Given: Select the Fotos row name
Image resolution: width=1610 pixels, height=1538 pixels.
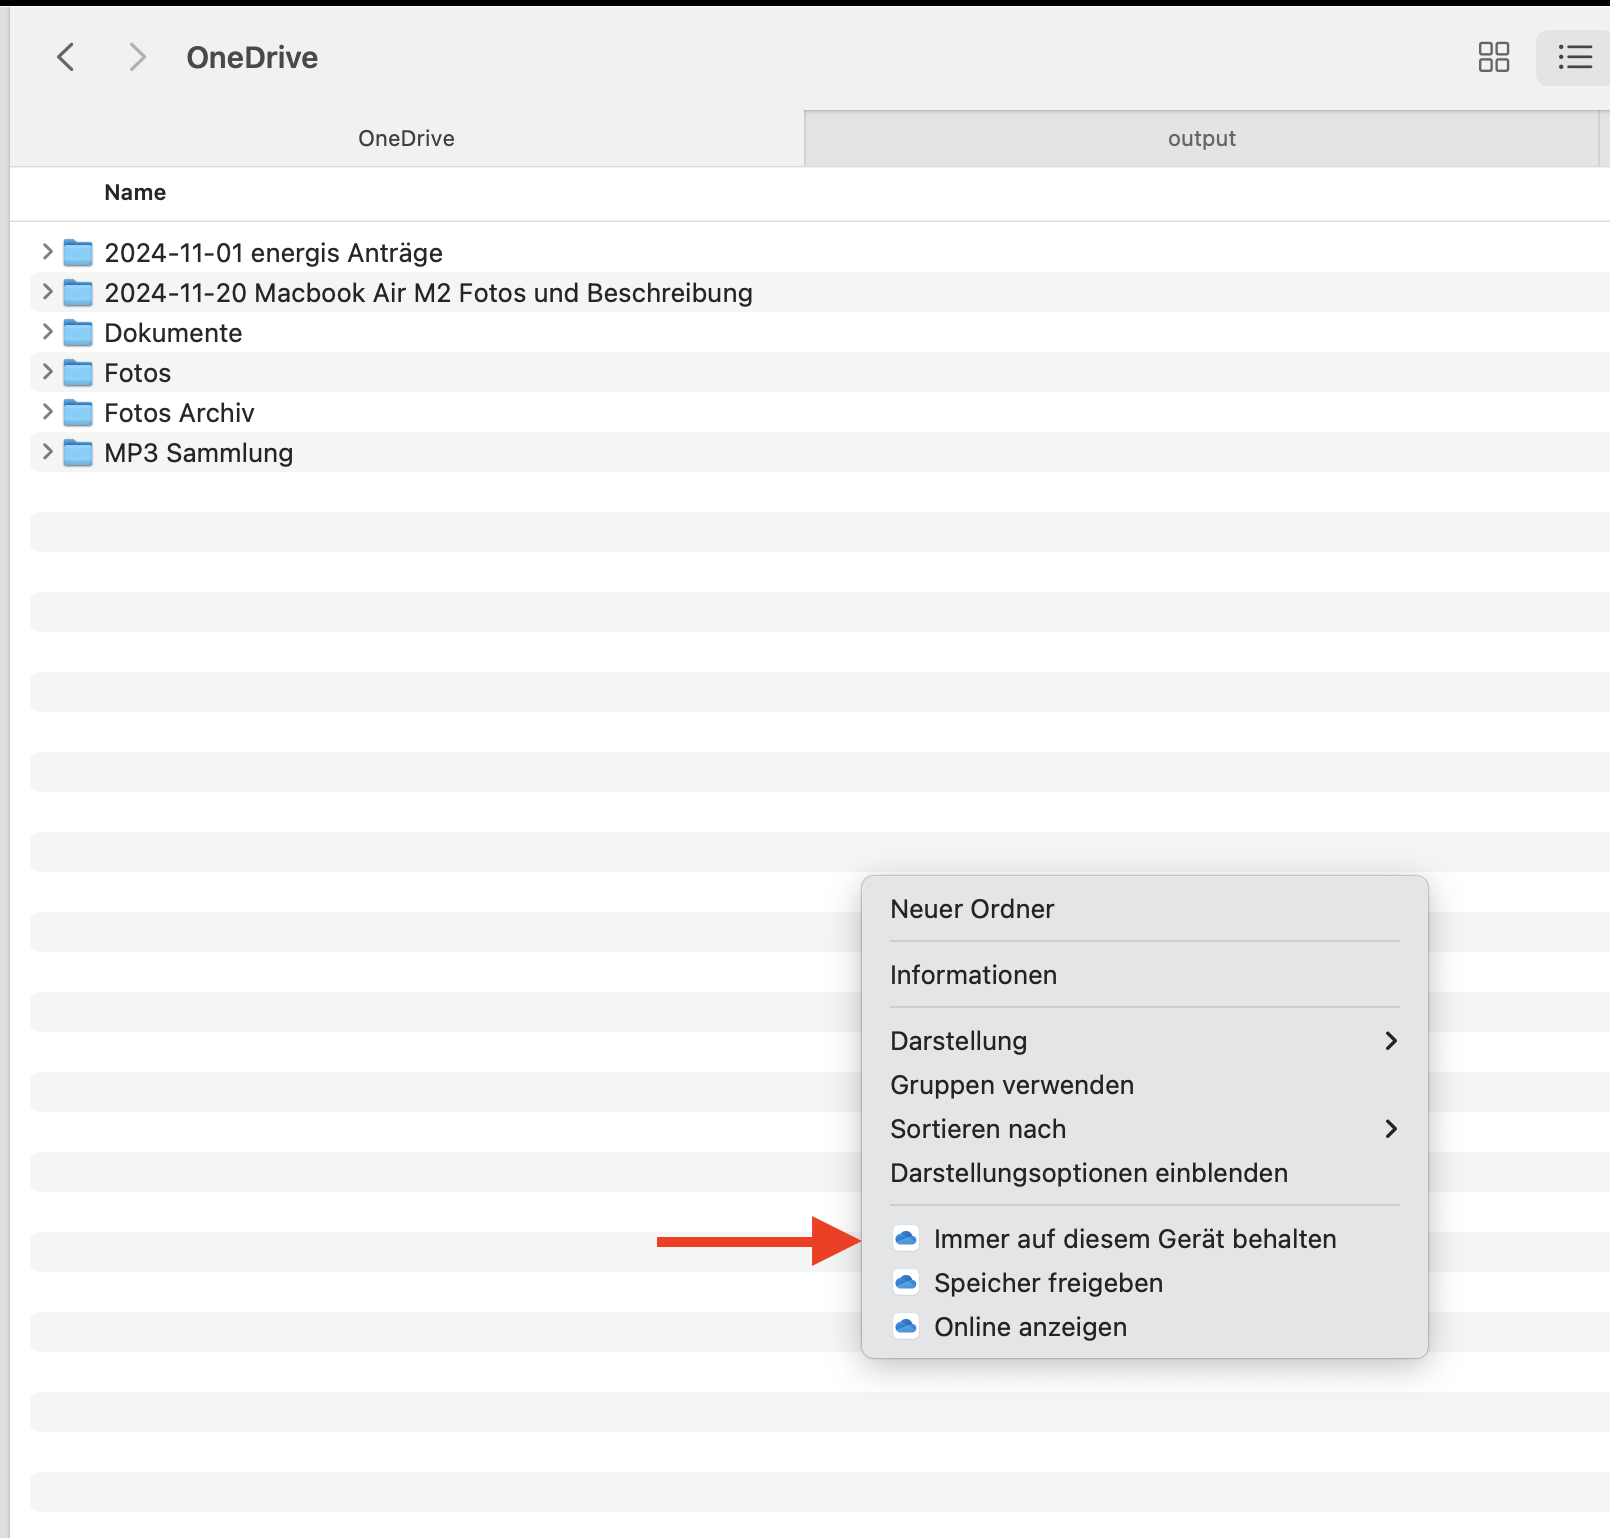Looking at the screenshot, I should tap(138, 373).
